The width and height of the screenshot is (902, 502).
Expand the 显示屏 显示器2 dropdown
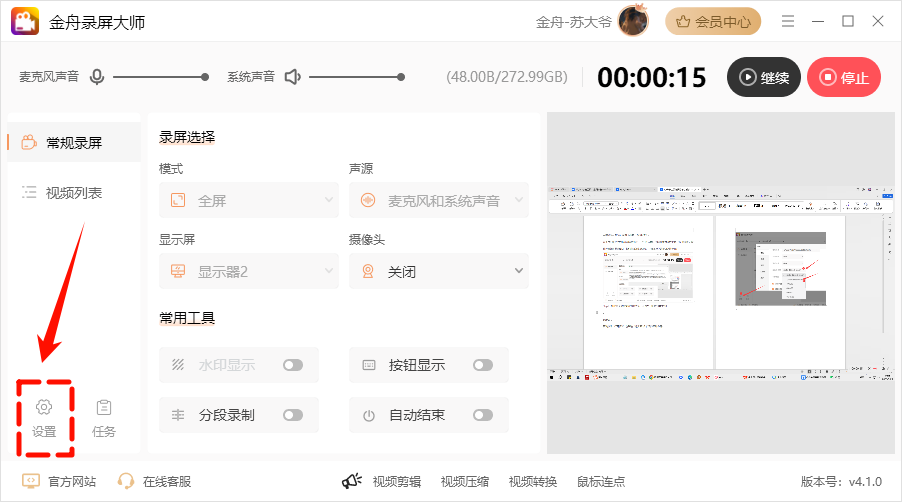pos(249,271)
